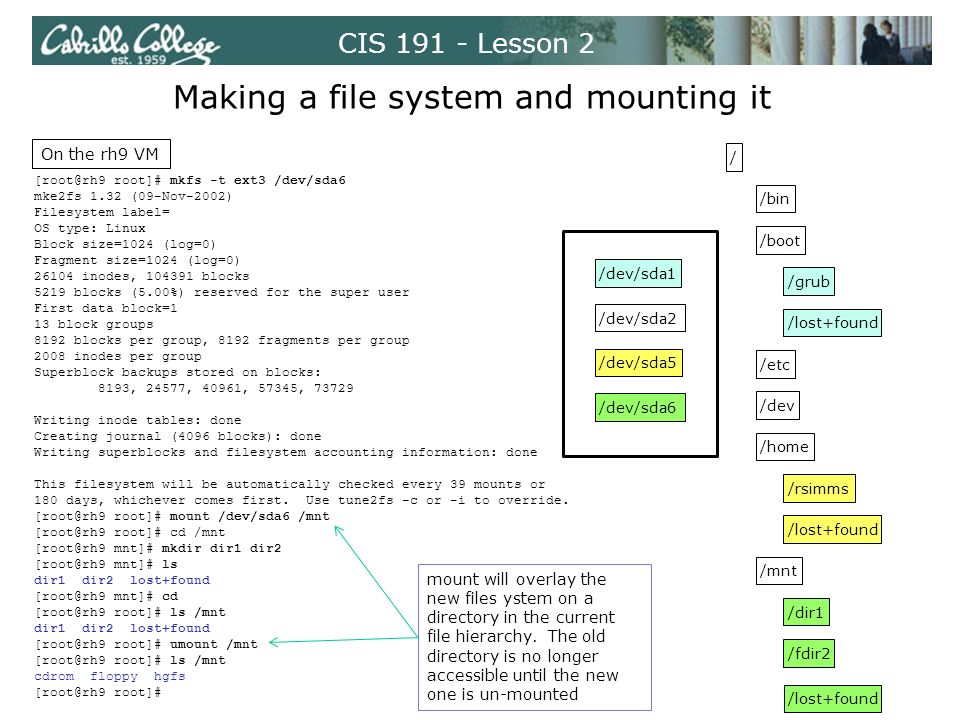Click the 'OS type: Linux' line

coord(90,228)
